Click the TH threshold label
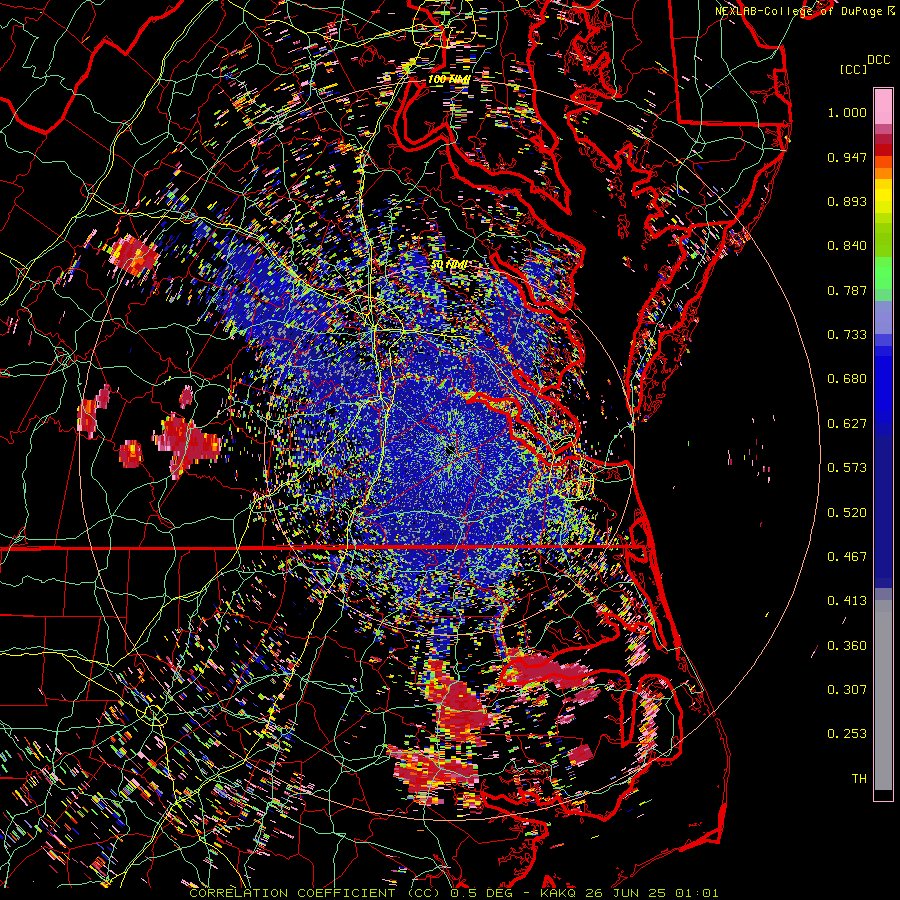The image size is (900, 900). pos(859,779)
